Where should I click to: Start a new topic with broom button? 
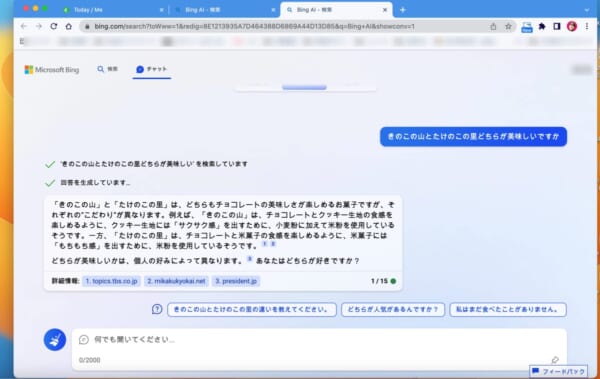pos(55,340)
